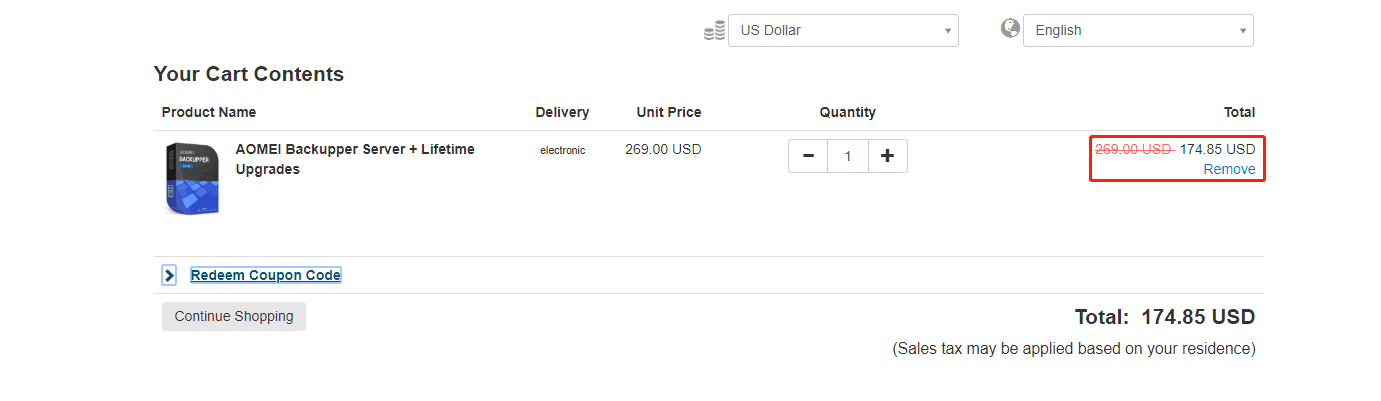
Task: Click the quantity input field
Action: pos(848,156)
